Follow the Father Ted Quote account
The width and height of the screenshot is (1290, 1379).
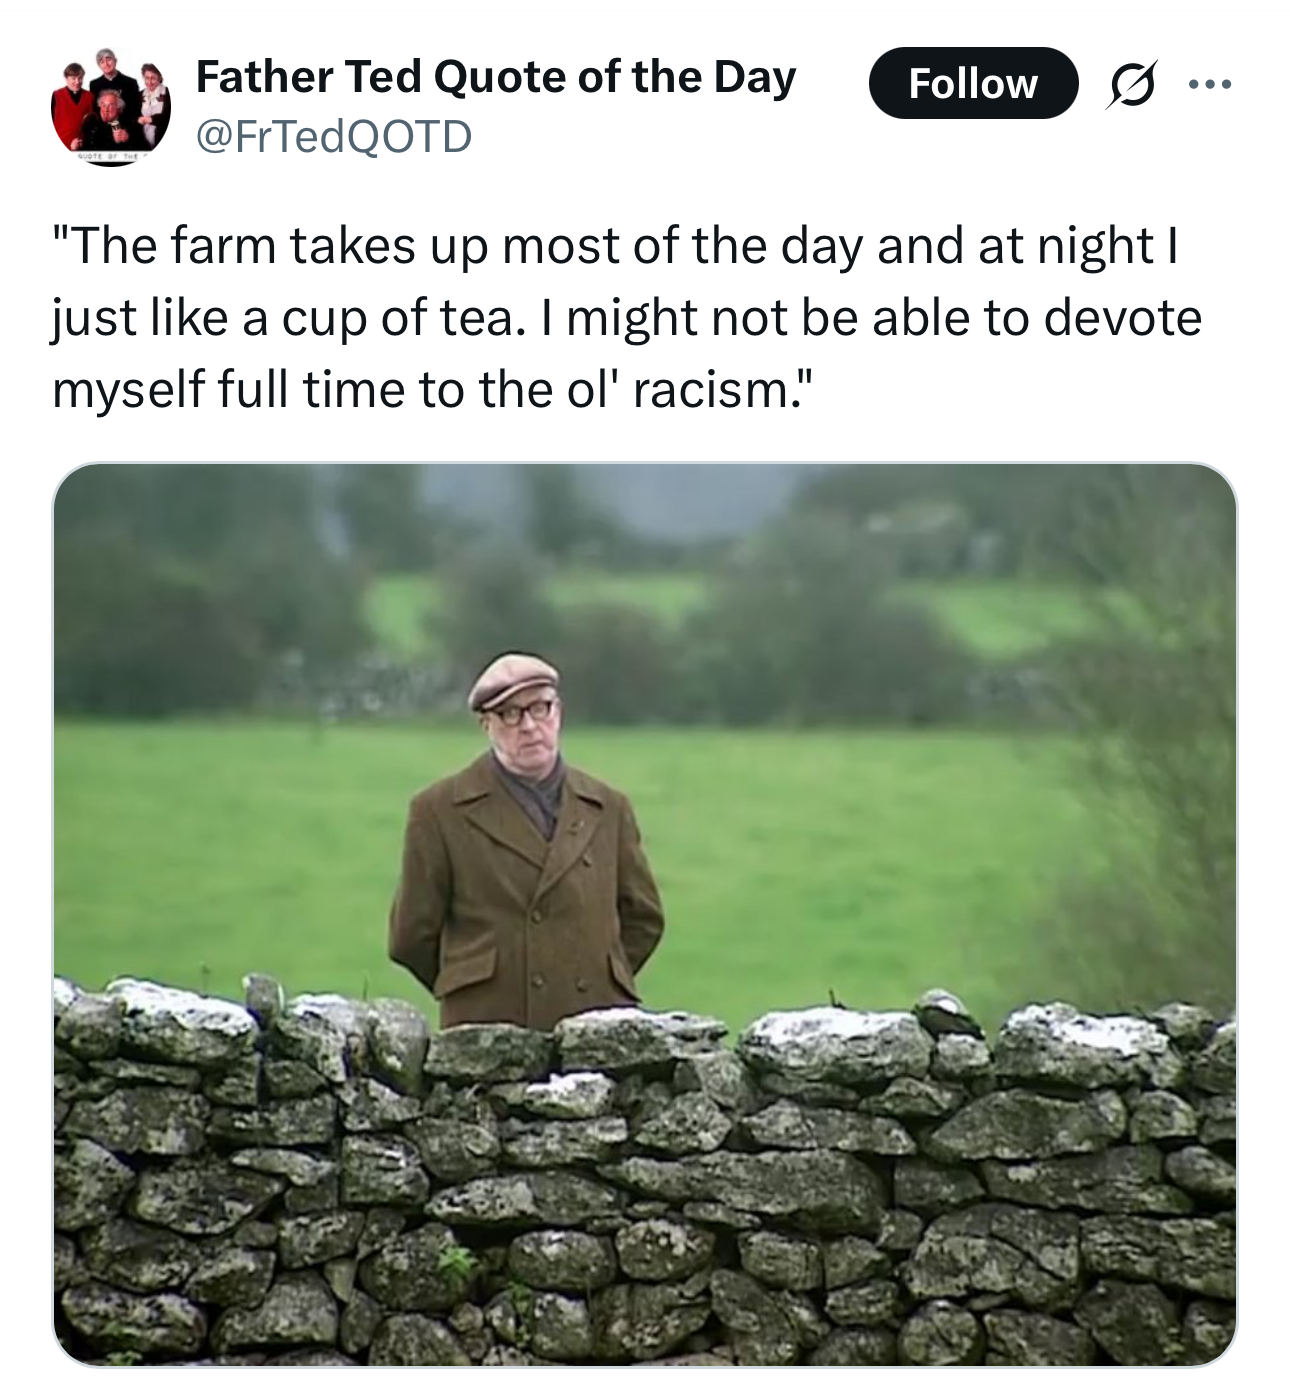click(x=974, y=84)
